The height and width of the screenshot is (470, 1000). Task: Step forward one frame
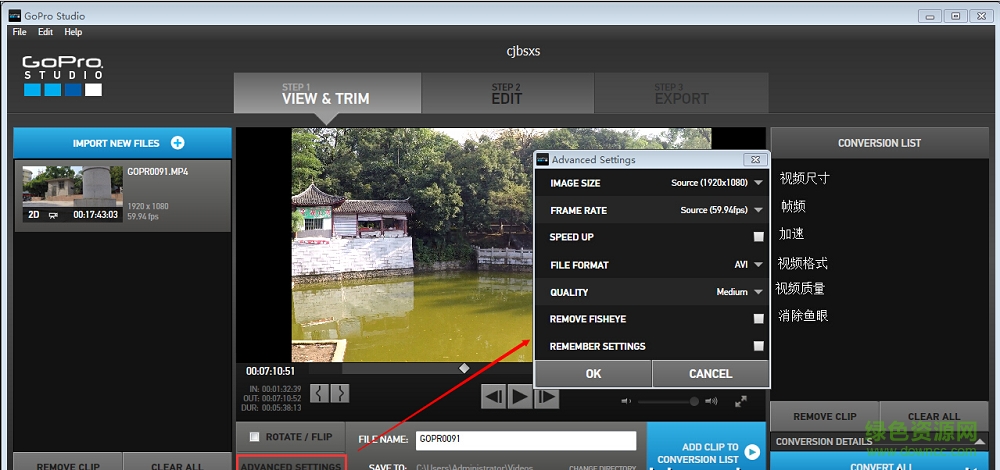(x=546, y=397)
